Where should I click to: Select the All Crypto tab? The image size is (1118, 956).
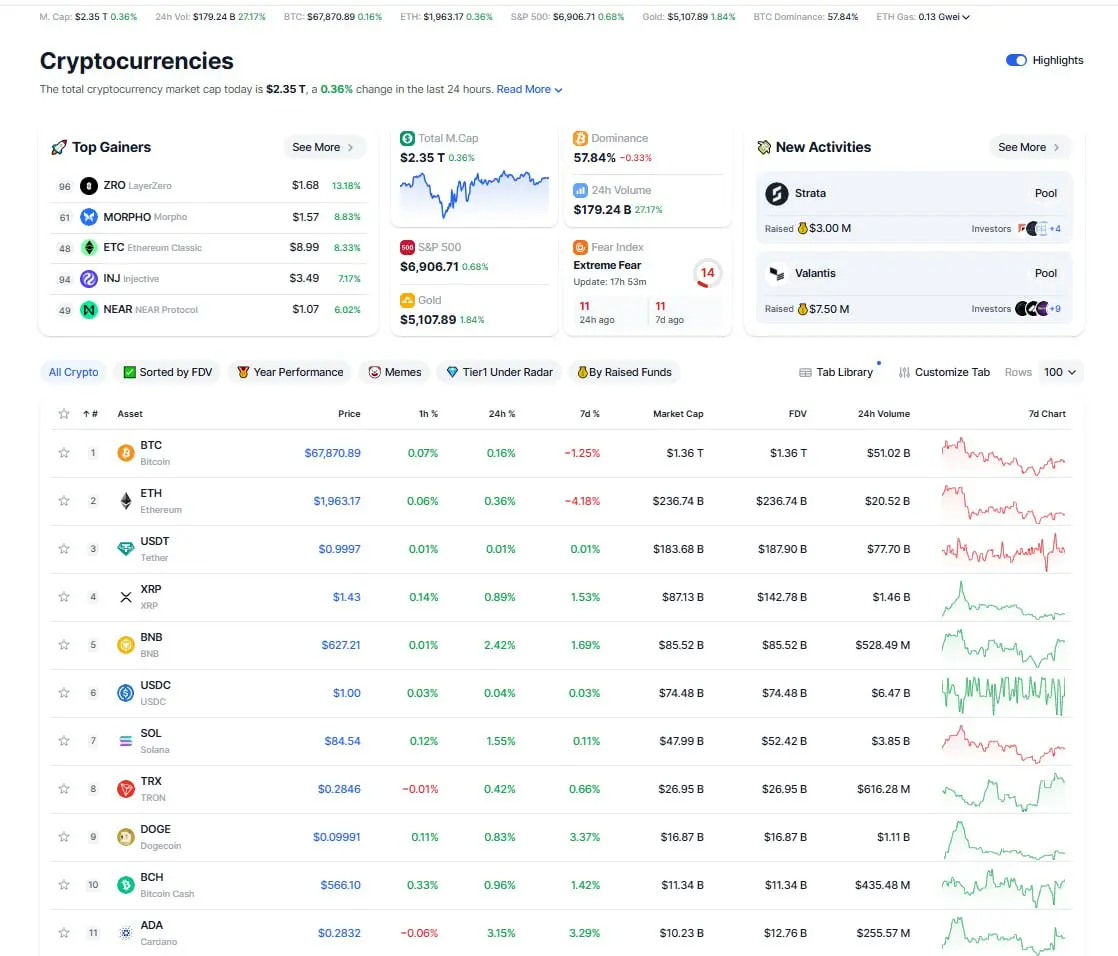pos(73,372)
